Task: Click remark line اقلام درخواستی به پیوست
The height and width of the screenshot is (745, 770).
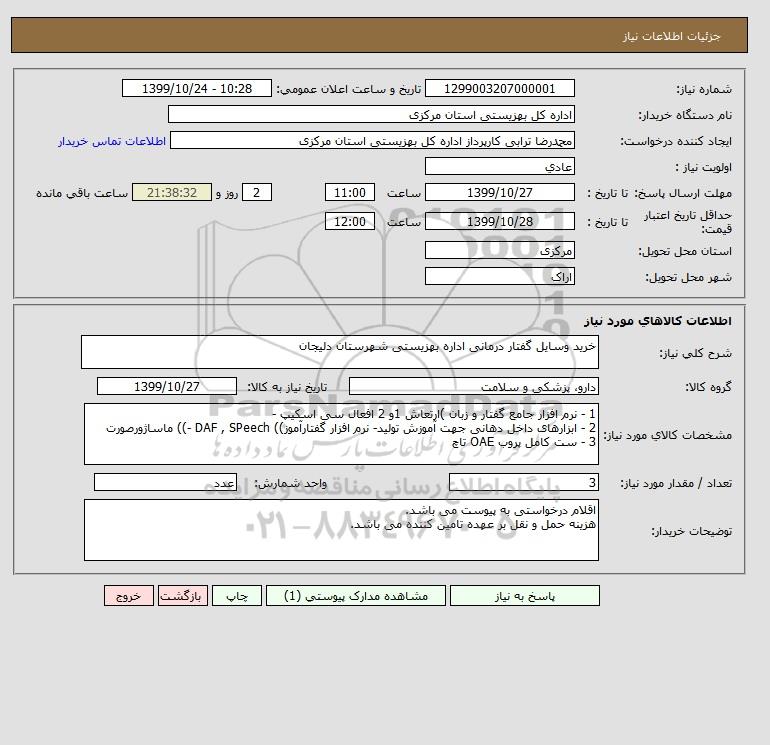Action: tap(501, 510)
